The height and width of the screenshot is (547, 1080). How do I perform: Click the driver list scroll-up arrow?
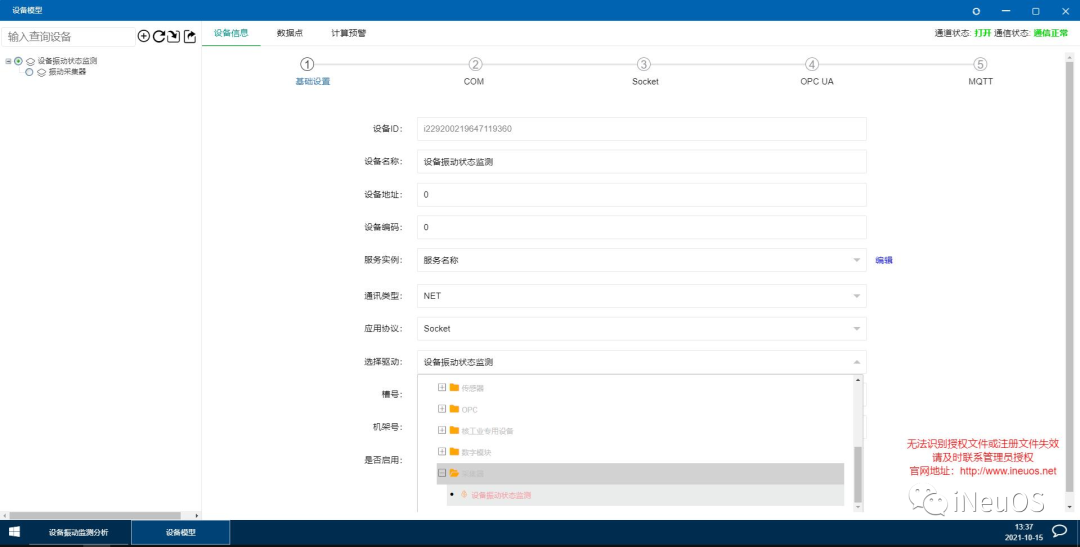858,380
